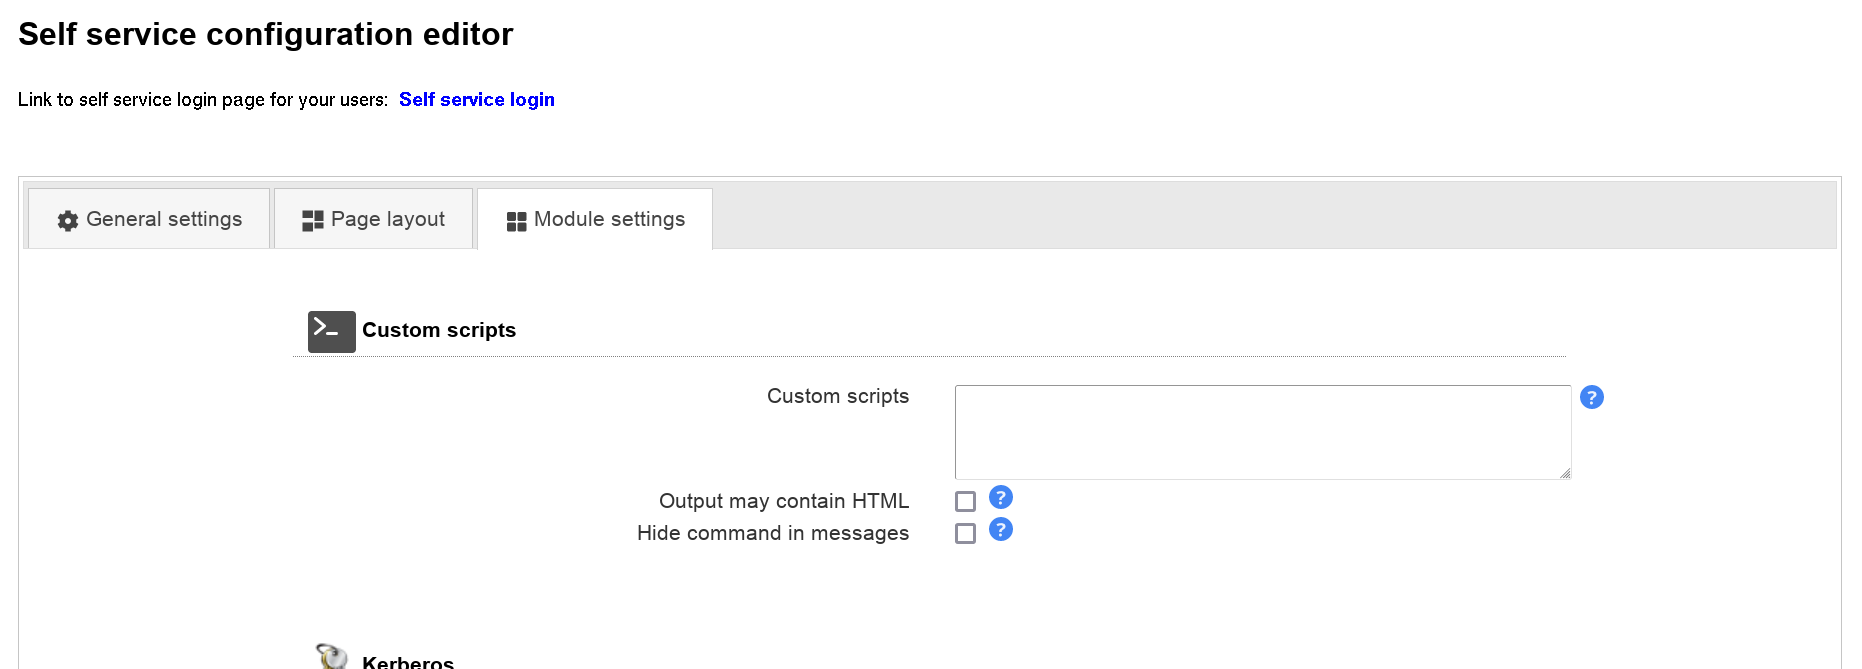1862x669 pixels.
Task: Click the layout icon on Page layout tab
Action: pyautogui.click(x=313, y=221)
